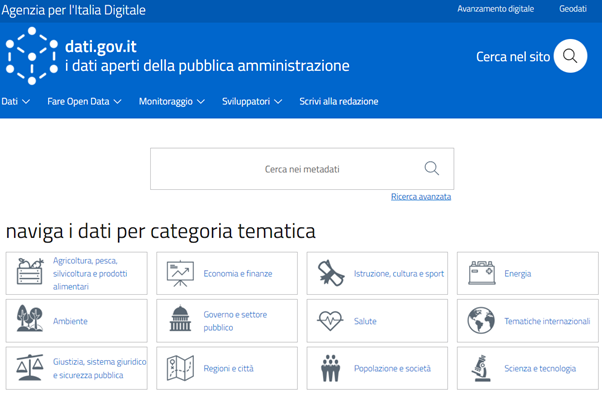Viewport: 602px width, 393px height.
Task: Click the dati.gov.it network logo
Action: coord(32,56)
